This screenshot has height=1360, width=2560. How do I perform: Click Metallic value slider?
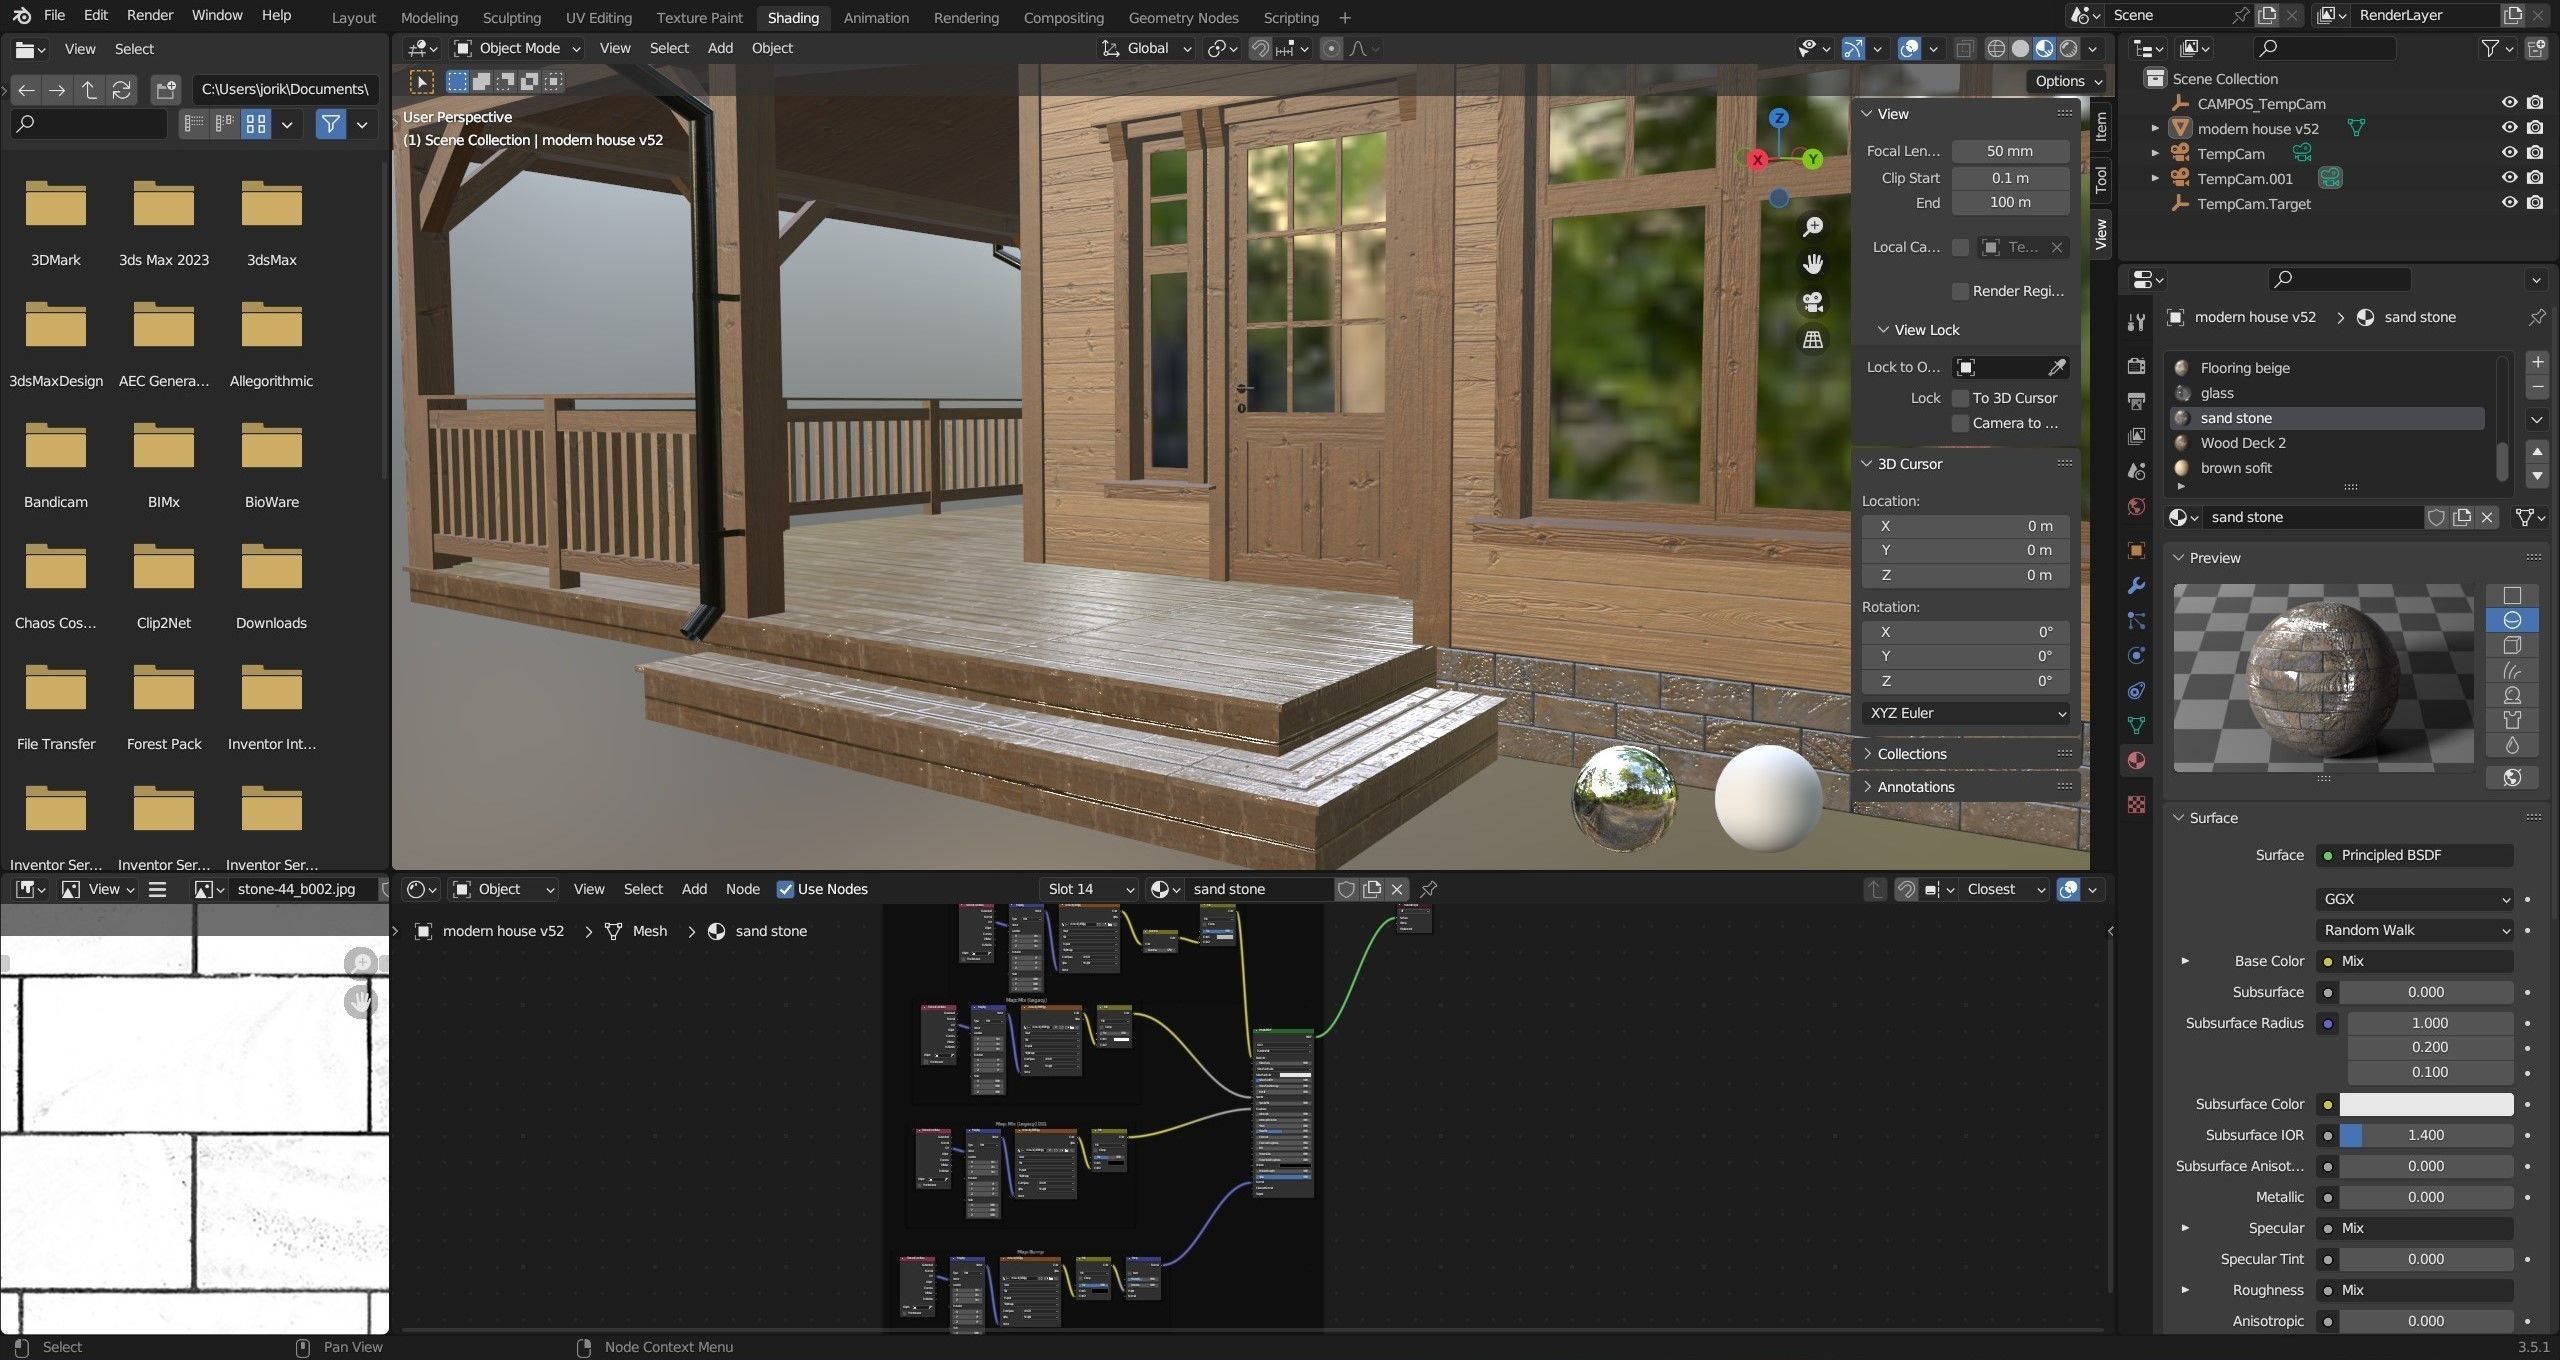(x=2426, y=1197)
